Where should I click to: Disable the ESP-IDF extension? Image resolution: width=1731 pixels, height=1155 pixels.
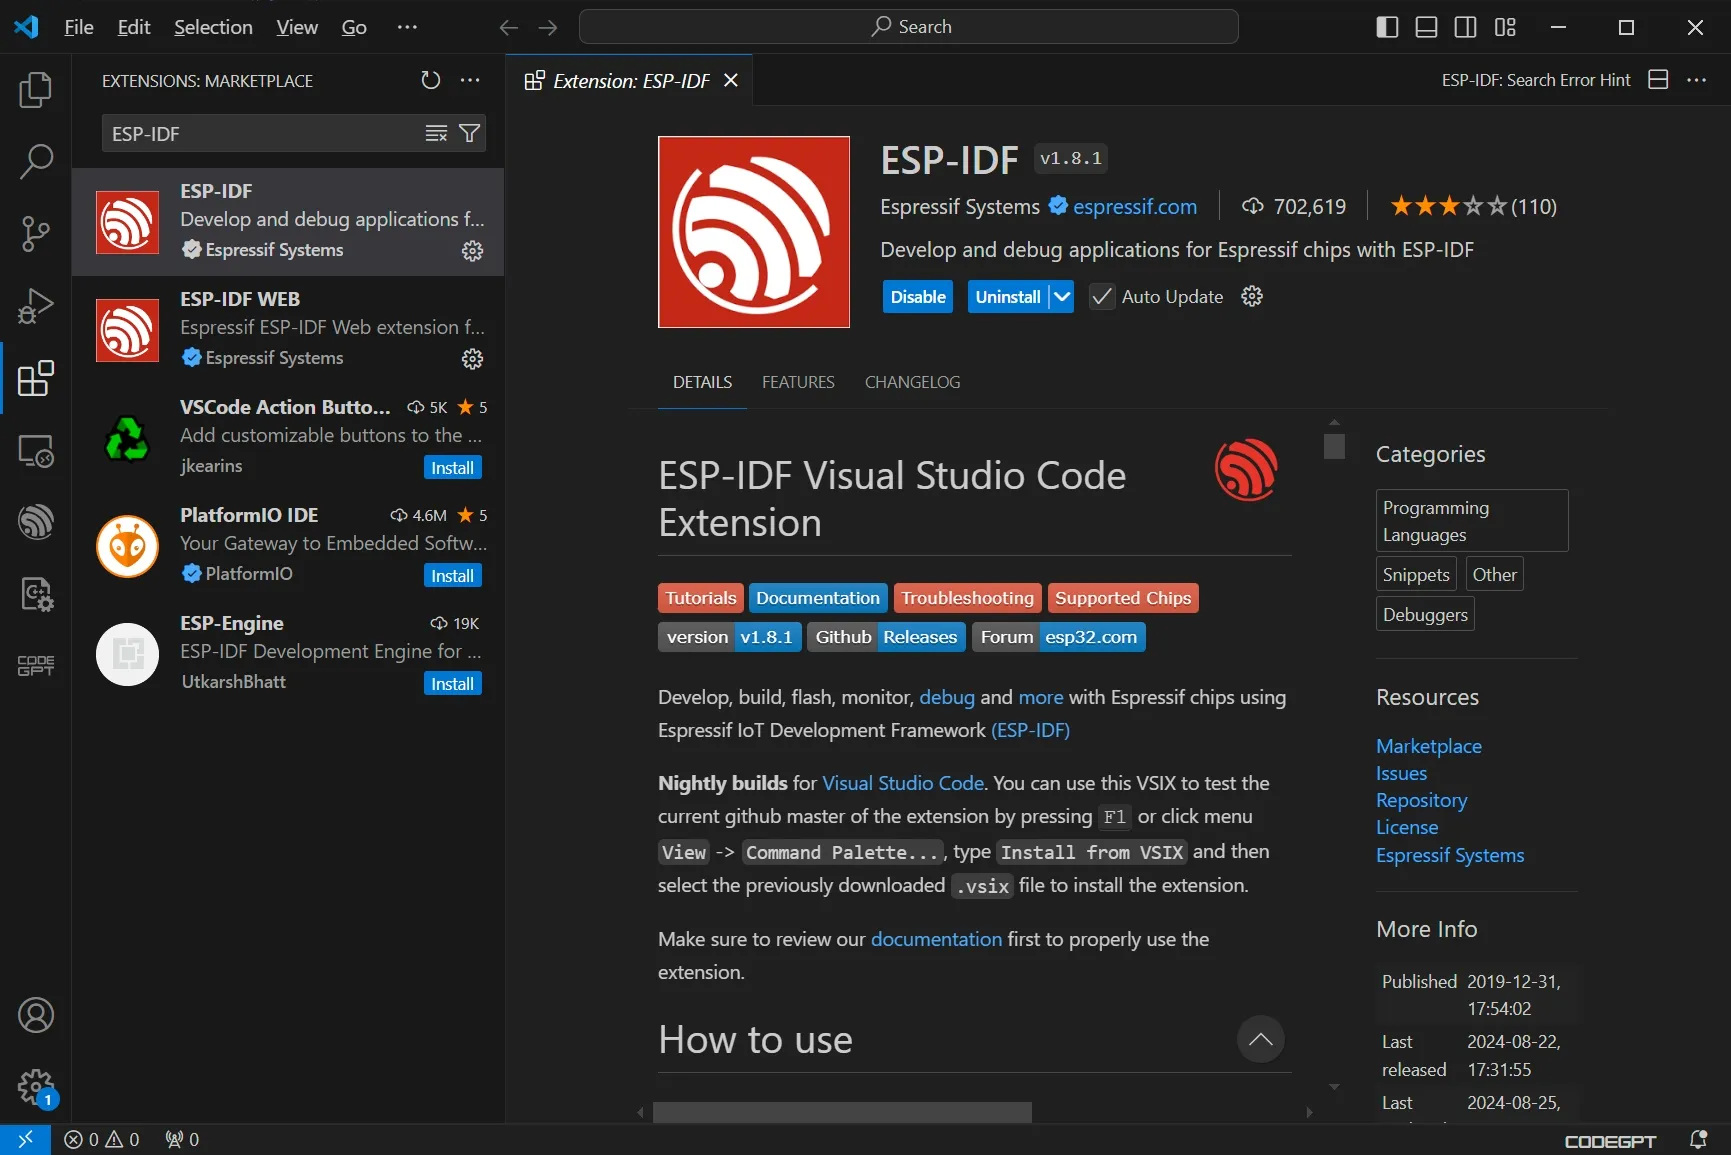917,297
